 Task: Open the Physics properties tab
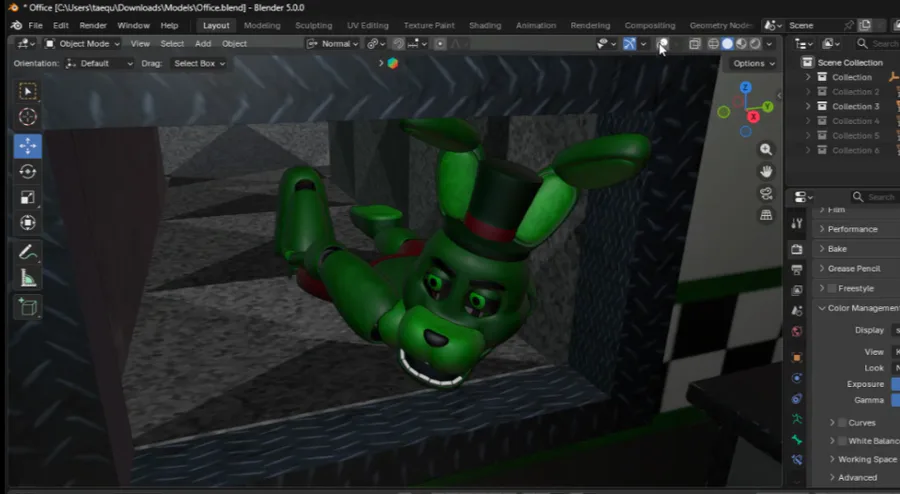pyautogui.click(x=797, y=378)
